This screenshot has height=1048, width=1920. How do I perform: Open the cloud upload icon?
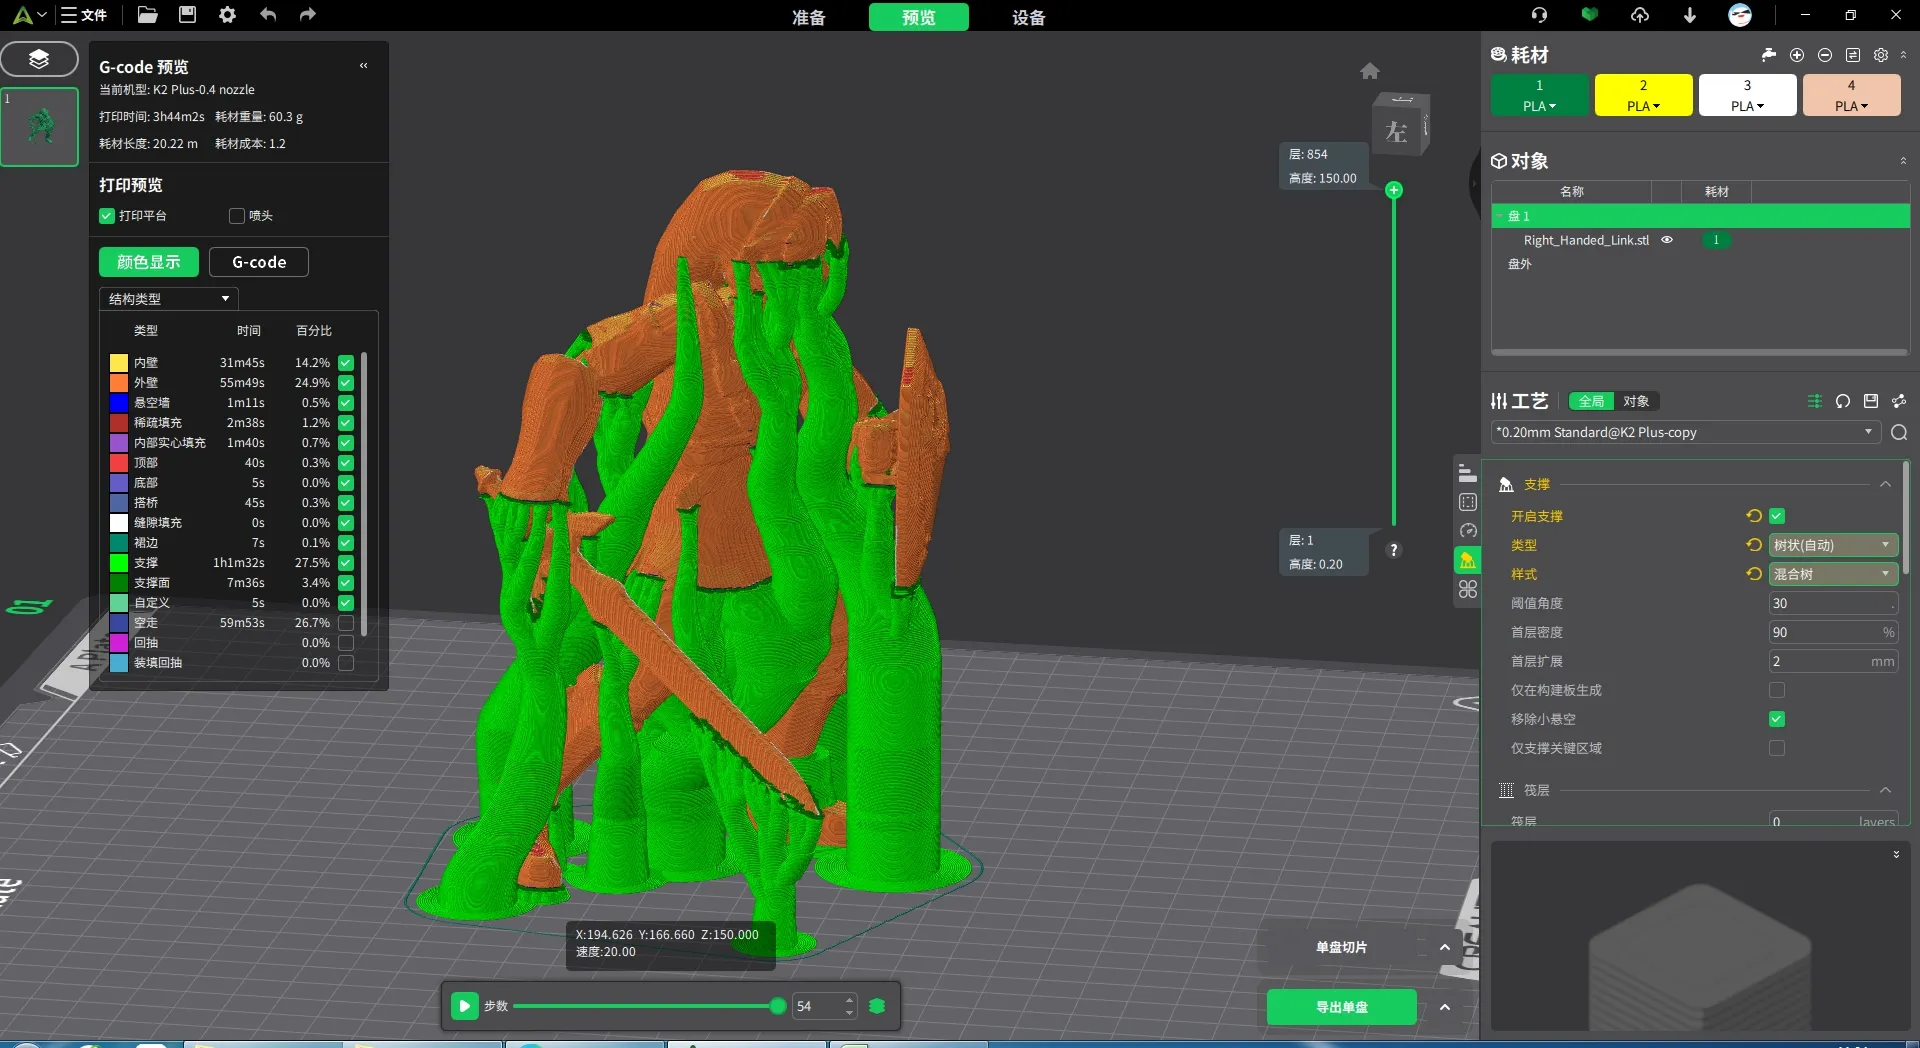[1640, 15]
